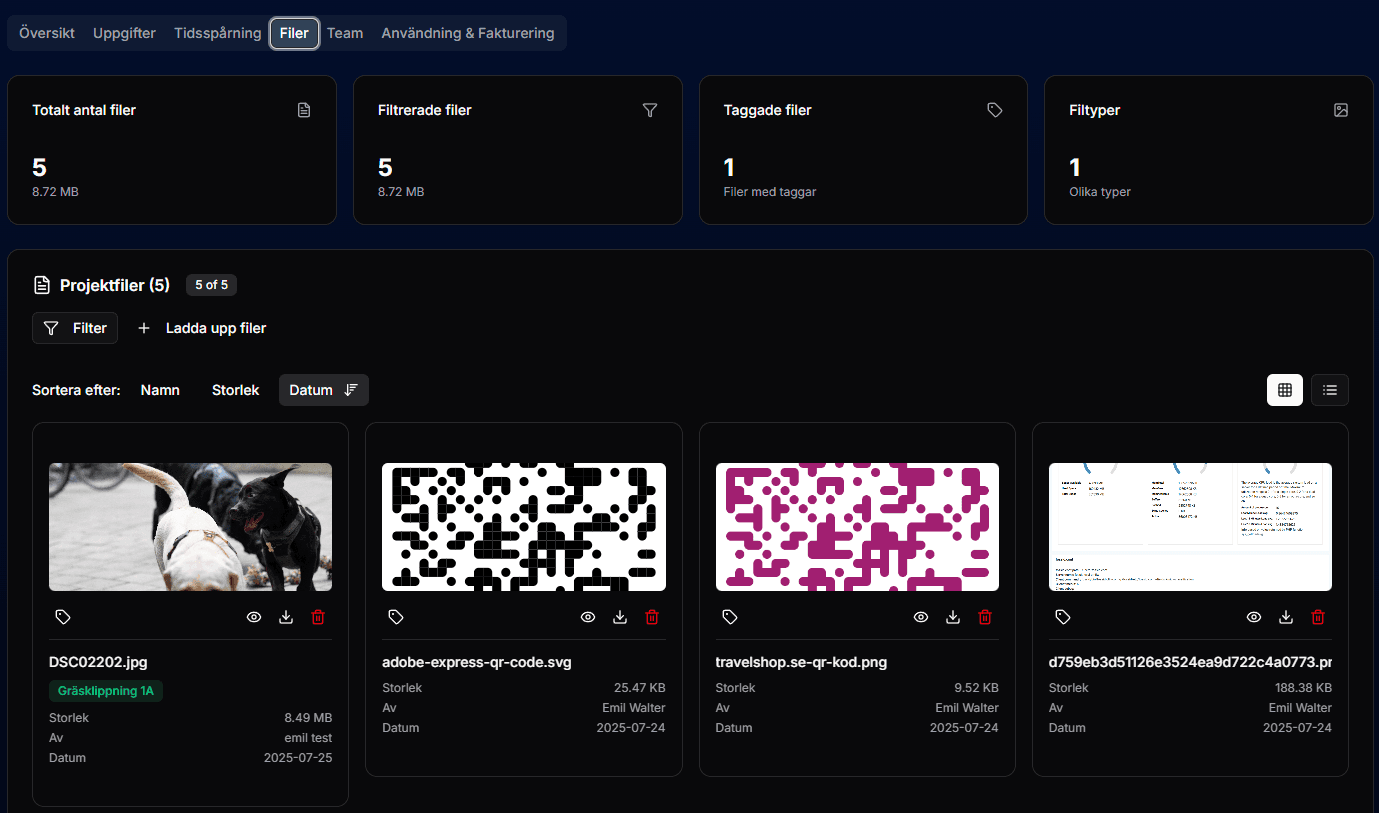Select the Filer tab
This screenshot has width=1379, height=813.
click(x=294, y=33)
